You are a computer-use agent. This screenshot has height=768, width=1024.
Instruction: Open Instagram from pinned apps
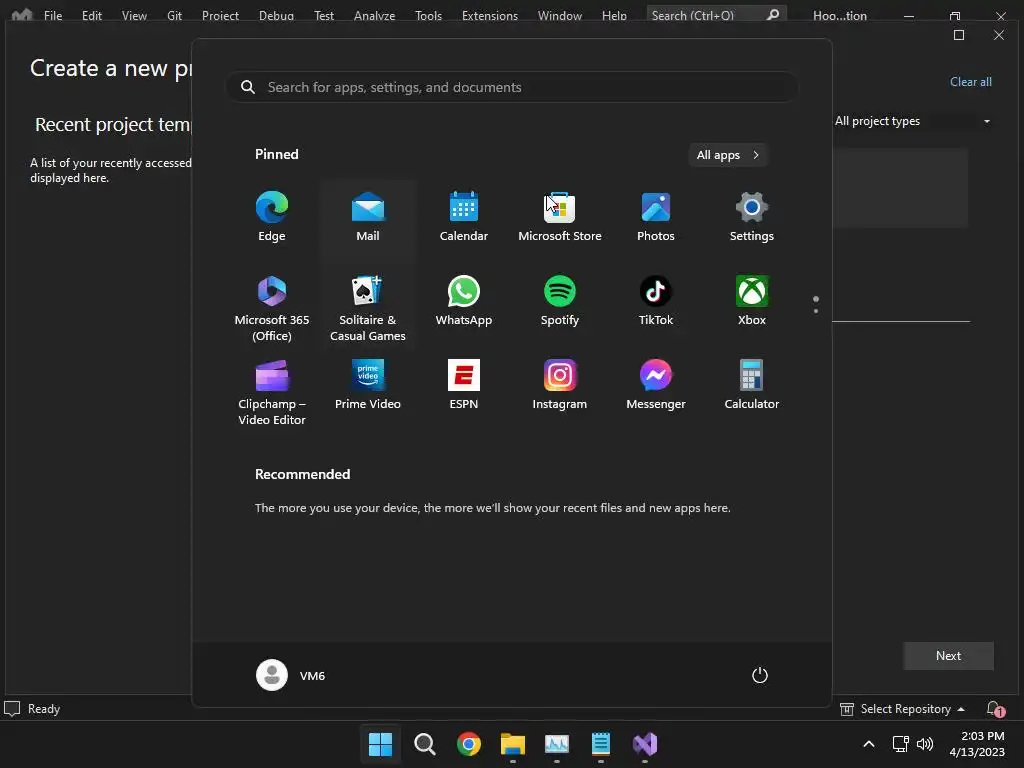click(560, 385)
